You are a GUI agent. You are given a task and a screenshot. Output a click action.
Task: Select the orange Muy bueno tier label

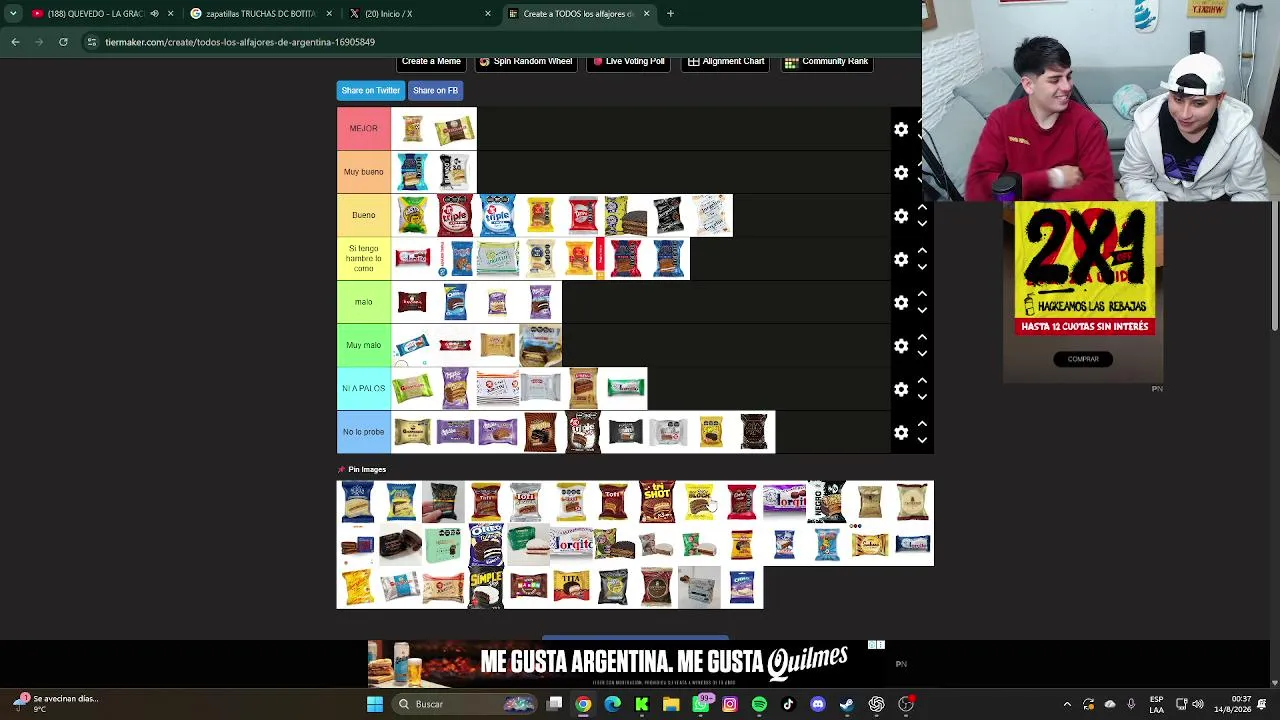pos(364,172)
